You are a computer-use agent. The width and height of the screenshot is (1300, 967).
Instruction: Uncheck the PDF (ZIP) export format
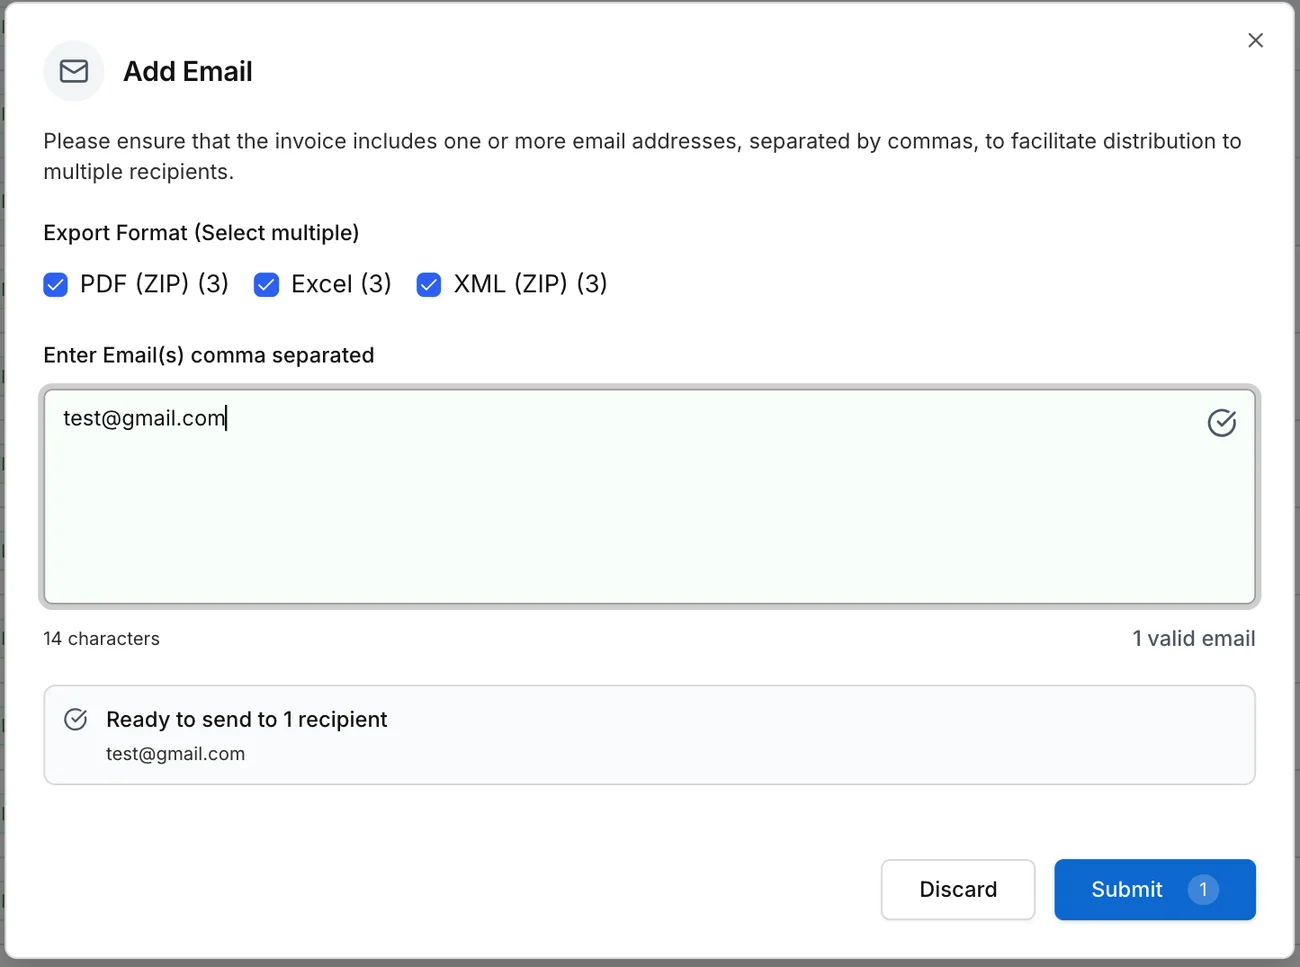56,285
